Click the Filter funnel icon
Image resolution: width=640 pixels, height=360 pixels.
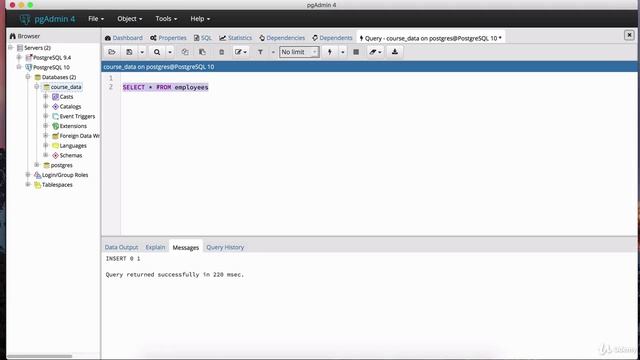tap(260, 52)
